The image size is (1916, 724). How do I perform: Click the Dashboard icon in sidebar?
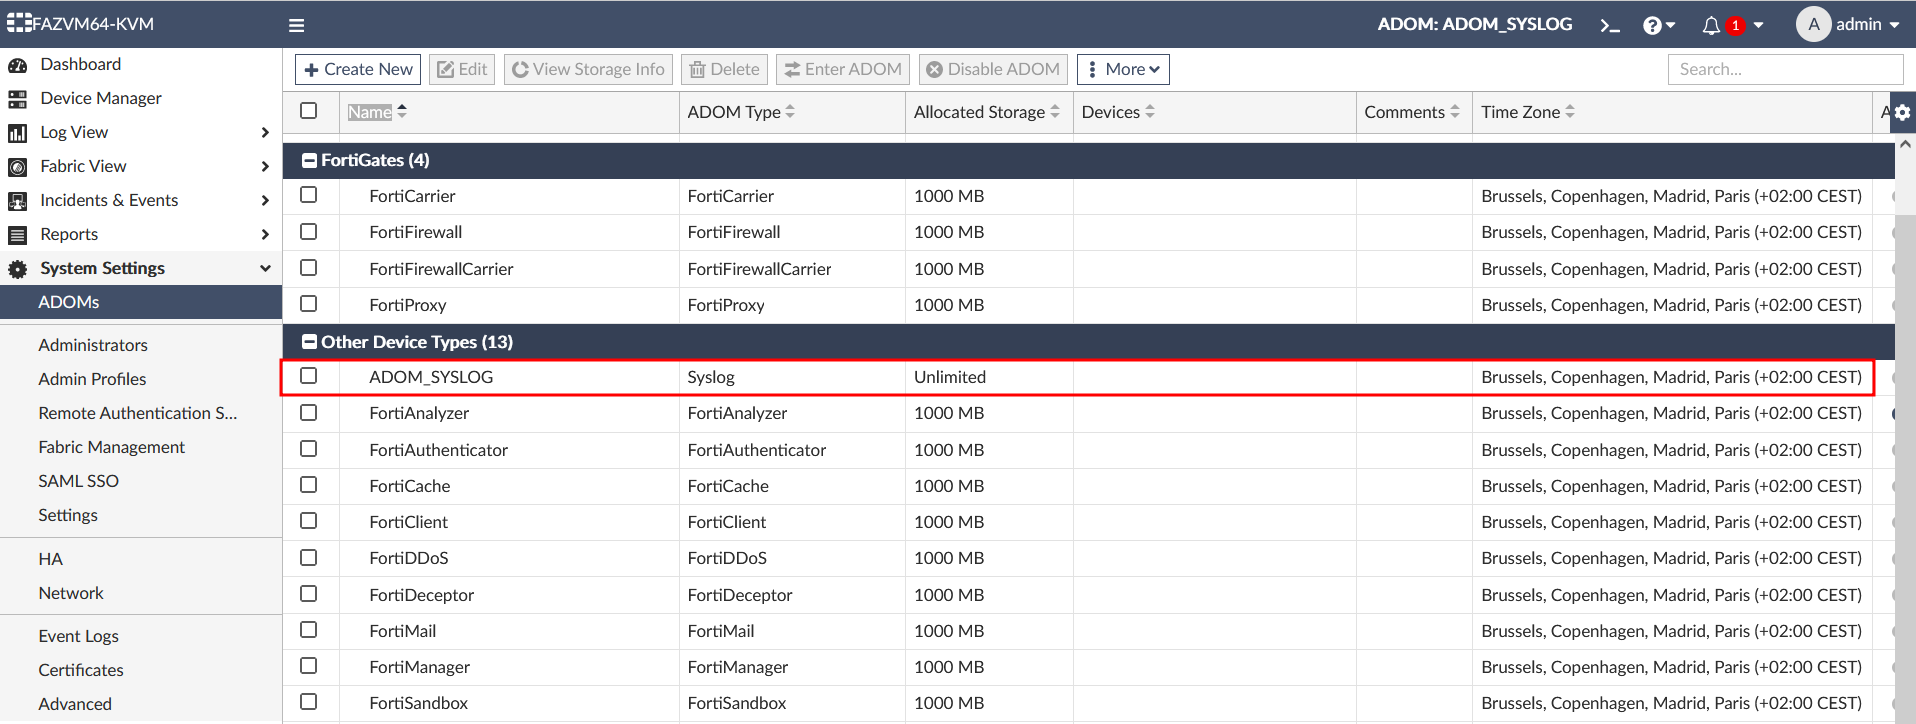(x=18, y=65)
